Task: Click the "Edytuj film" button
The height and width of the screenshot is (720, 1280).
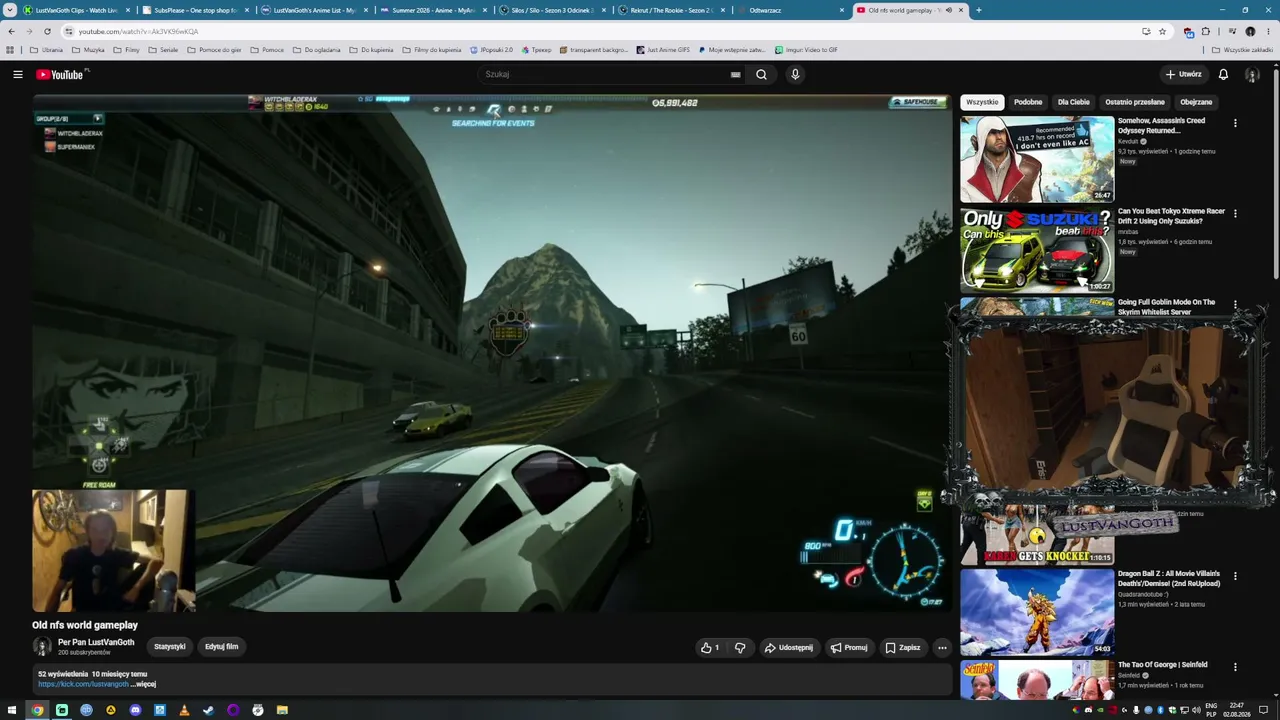Action: click(x=222, y=647)
